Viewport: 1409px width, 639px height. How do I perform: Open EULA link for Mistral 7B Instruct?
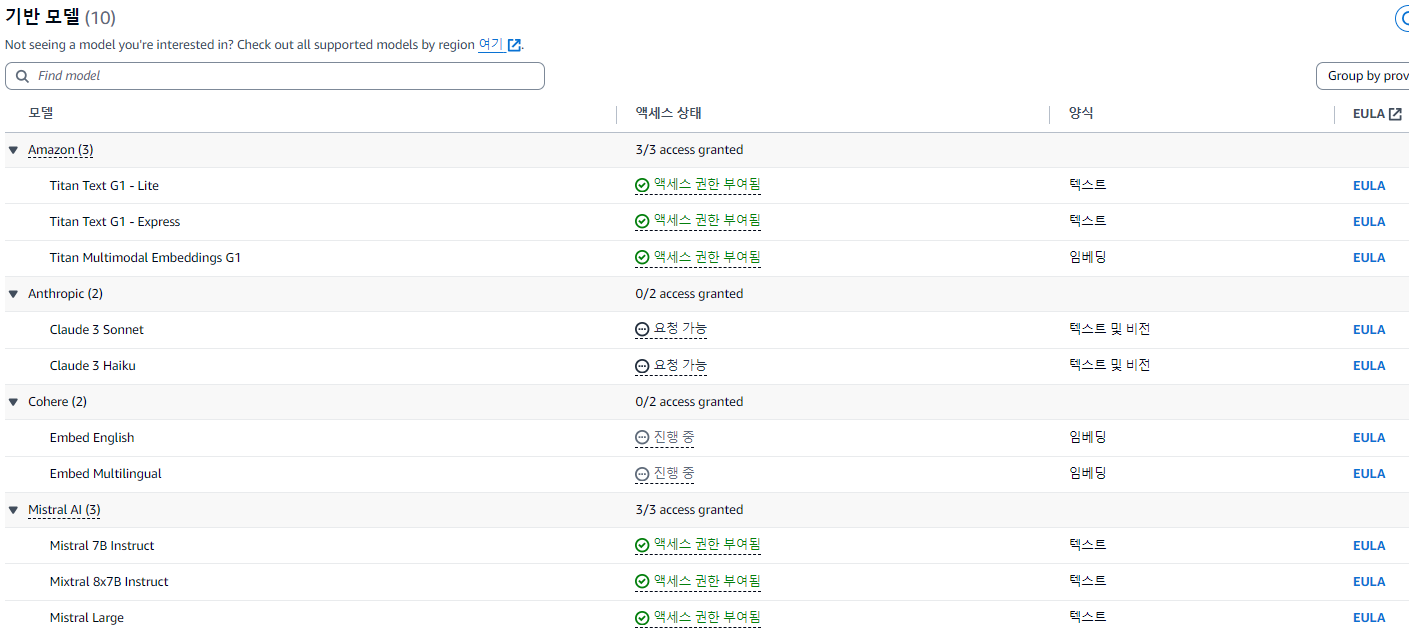tap(1369, 546)
